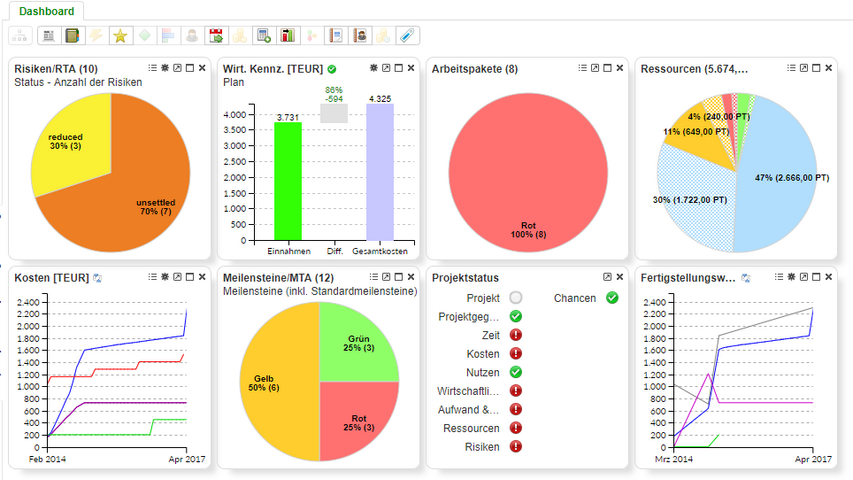Click the Gesamtkosten bar in the chart
Viewport: 853px width, 480px height.
[380, 172]
